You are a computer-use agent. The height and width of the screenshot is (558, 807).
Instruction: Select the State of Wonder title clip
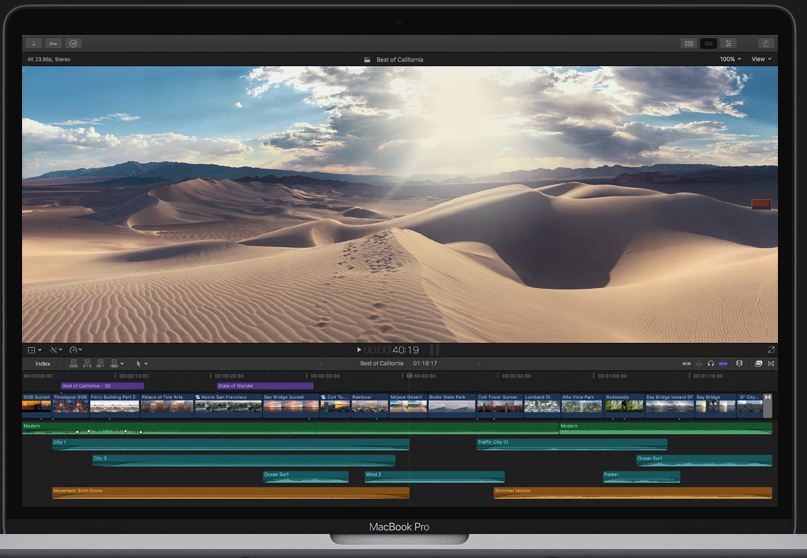point(265,386)
